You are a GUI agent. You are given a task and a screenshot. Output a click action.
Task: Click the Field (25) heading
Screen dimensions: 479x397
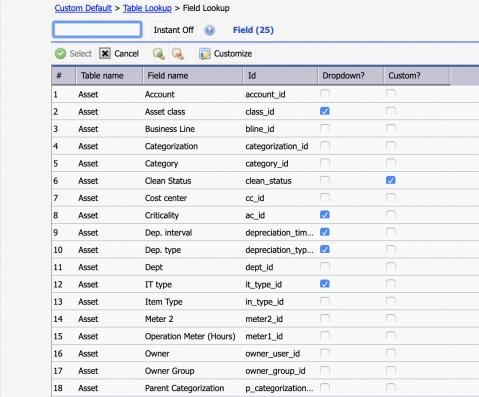pyautogui.click(x=253, y=30)
